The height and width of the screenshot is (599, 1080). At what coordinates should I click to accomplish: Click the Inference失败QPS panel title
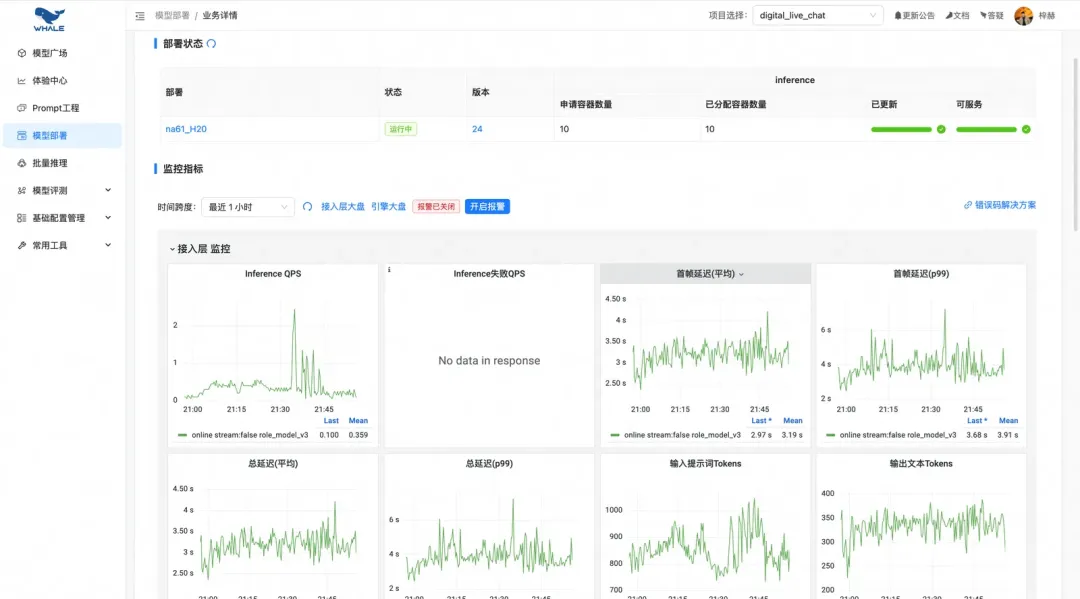[x=489, y=274]
